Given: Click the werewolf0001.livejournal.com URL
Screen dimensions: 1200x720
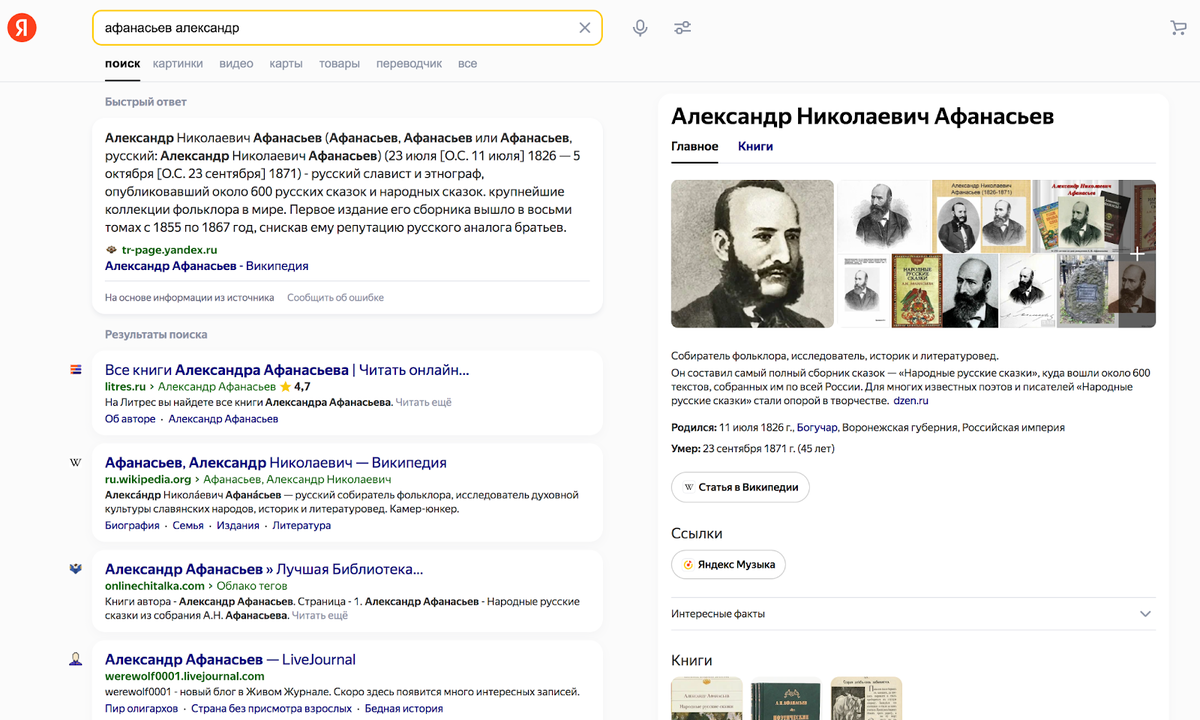Looking at the screenshot, I should (x=185, y=676).
